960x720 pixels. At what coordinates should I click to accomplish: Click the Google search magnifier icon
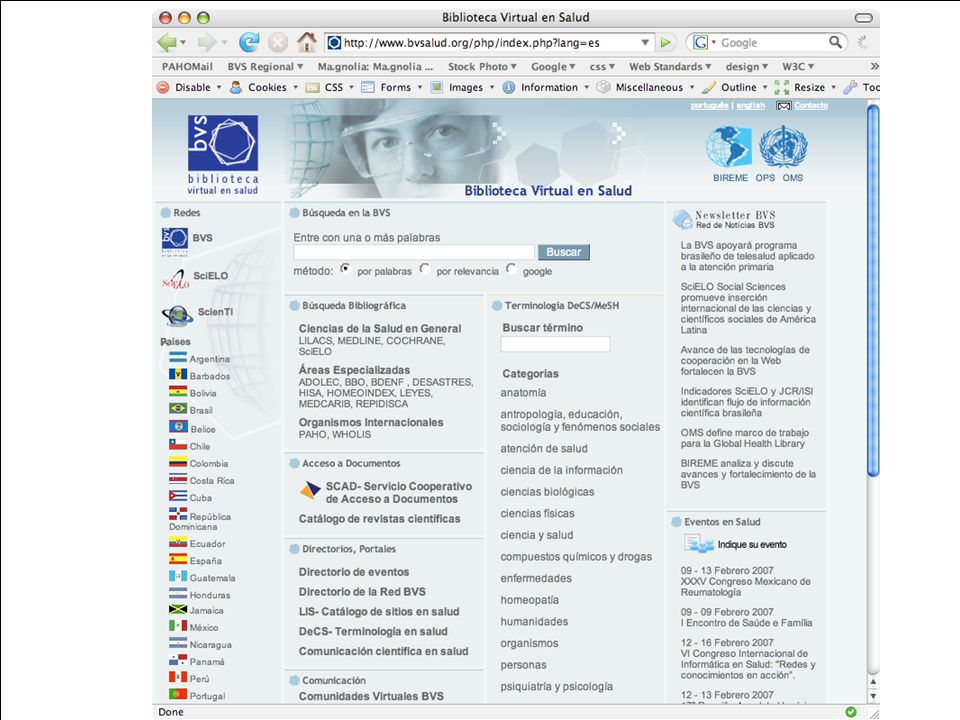[x=835, y=42]
